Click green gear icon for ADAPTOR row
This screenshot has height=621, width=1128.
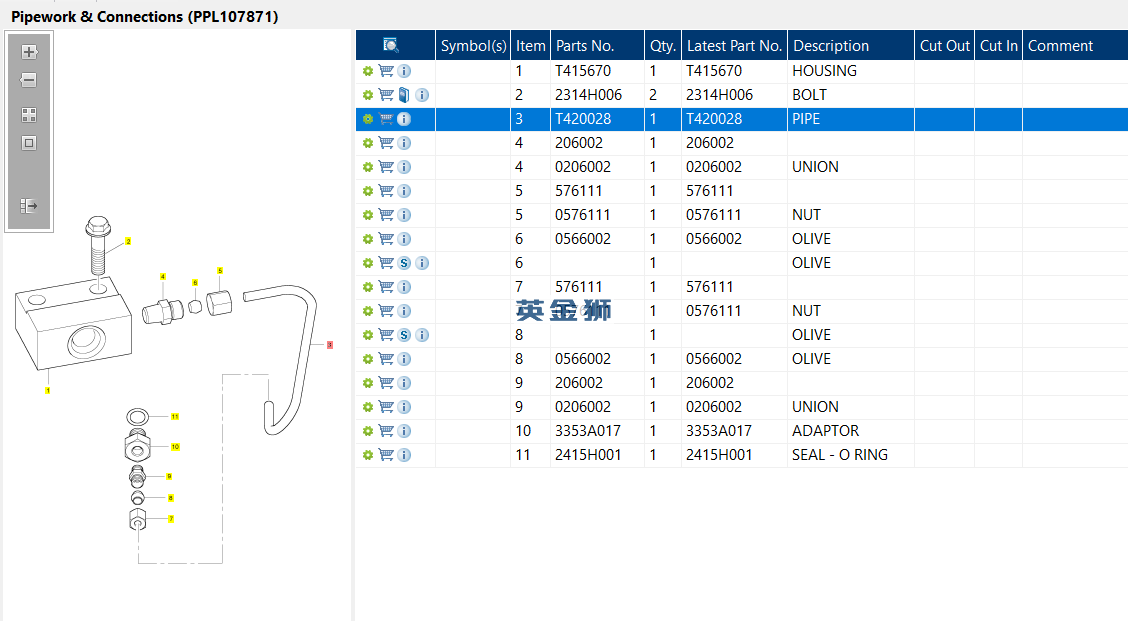click(x=368, y=431)
